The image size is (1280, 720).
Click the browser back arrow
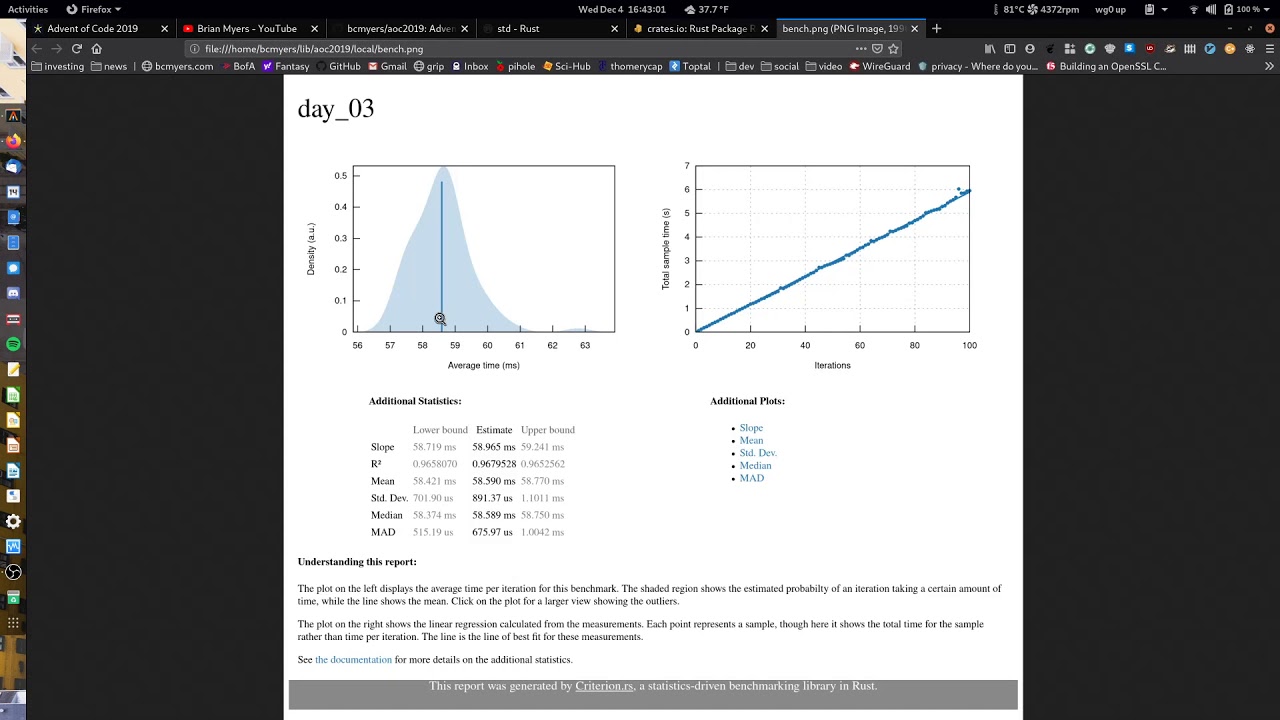click(x=37, y=48)
